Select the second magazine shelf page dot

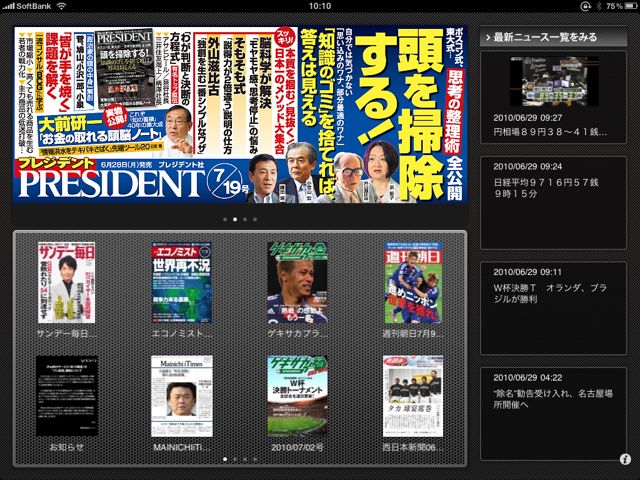coord(235,459)
